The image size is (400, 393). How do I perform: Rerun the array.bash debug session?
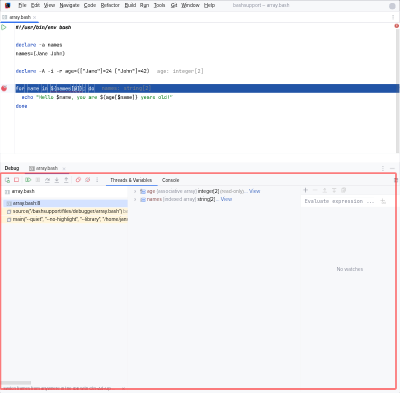click(7, 180)
